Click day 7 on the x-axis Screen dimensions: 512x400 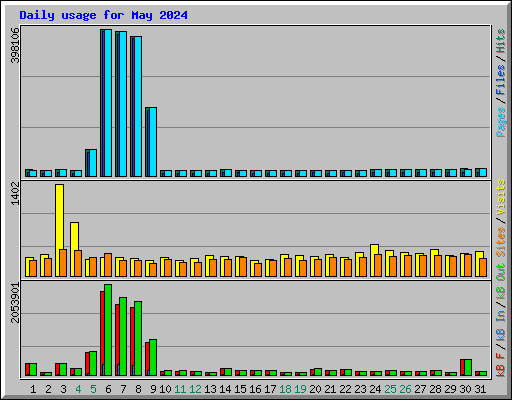pos(123,389)
